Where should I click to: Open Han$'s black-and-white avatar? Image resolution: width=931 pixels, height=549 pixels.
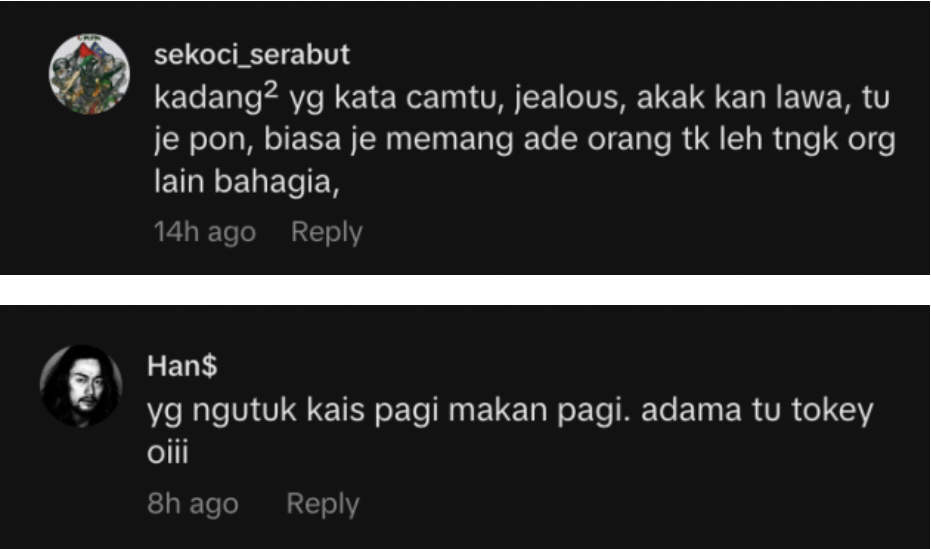pyautogui.click(x=81, y=386)
